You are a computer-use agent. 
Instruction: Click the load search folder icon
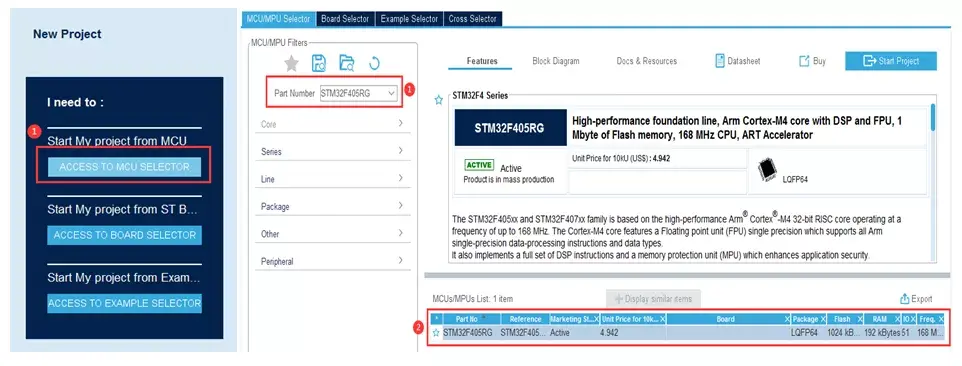point(347,63)
